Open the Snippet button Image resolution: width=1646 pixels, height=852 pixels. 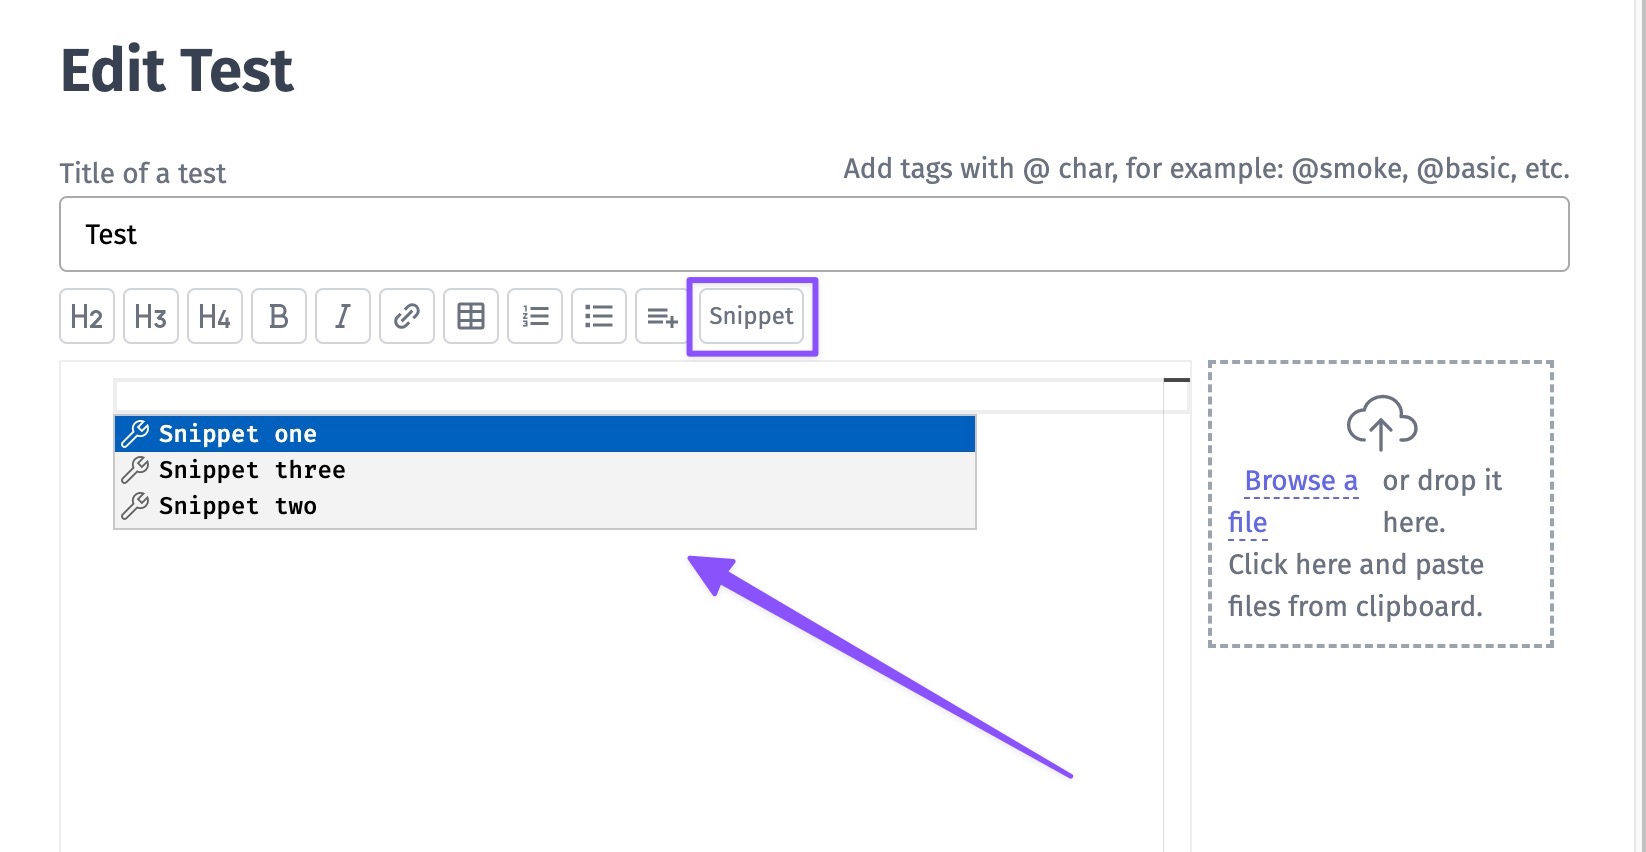click(x=751, y=317)
